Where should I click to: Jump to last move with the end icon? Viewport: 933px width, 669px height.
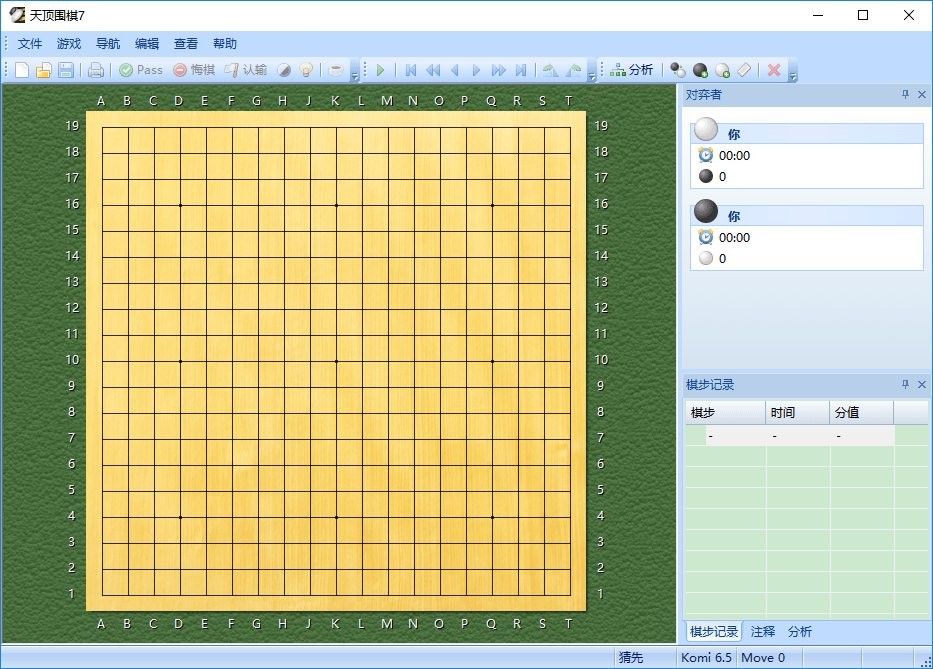pyautogui.click(x=520, y=70)
